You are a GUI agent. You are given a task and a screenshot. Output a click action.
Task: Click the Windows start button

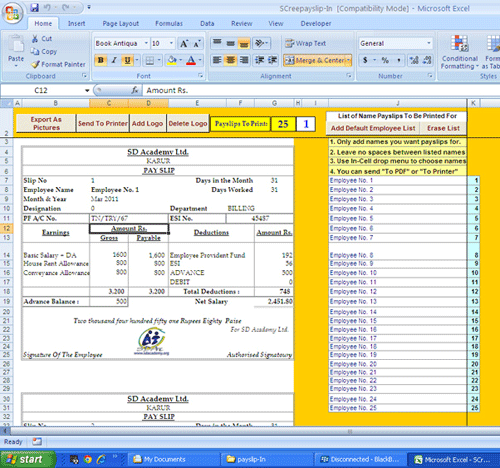(x=28, y=459)
